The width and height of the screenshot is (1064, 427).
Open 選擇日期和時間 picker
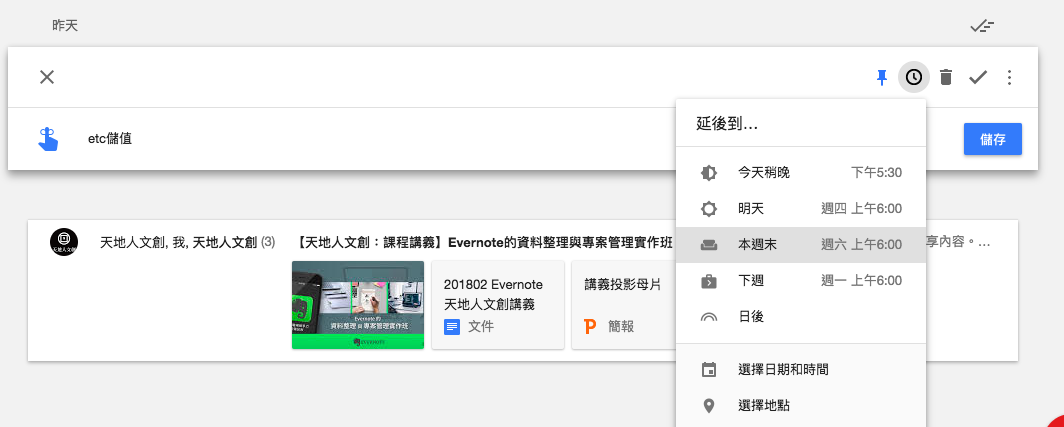pos(801,370)
